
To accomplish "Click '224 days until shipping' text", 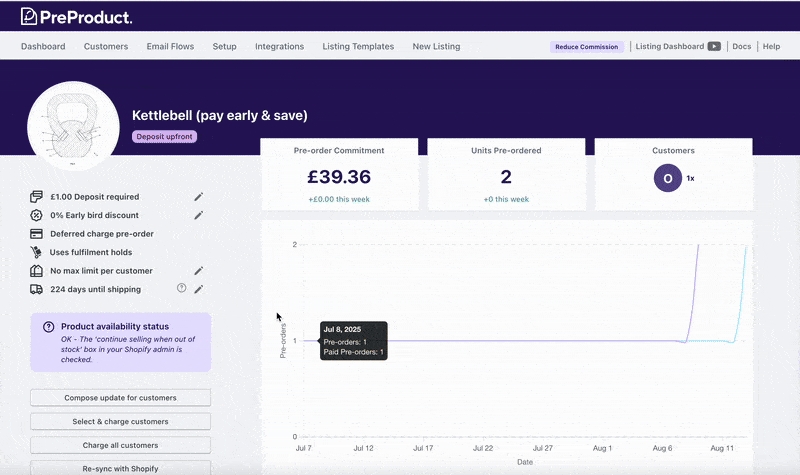I will [x=95, y=289].
